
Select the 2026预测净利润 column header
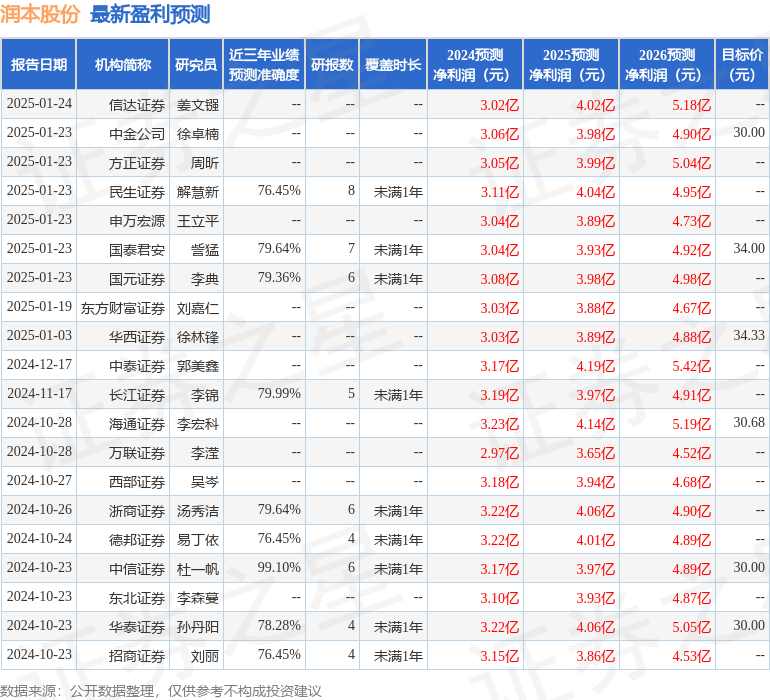[x=667, y=65]
